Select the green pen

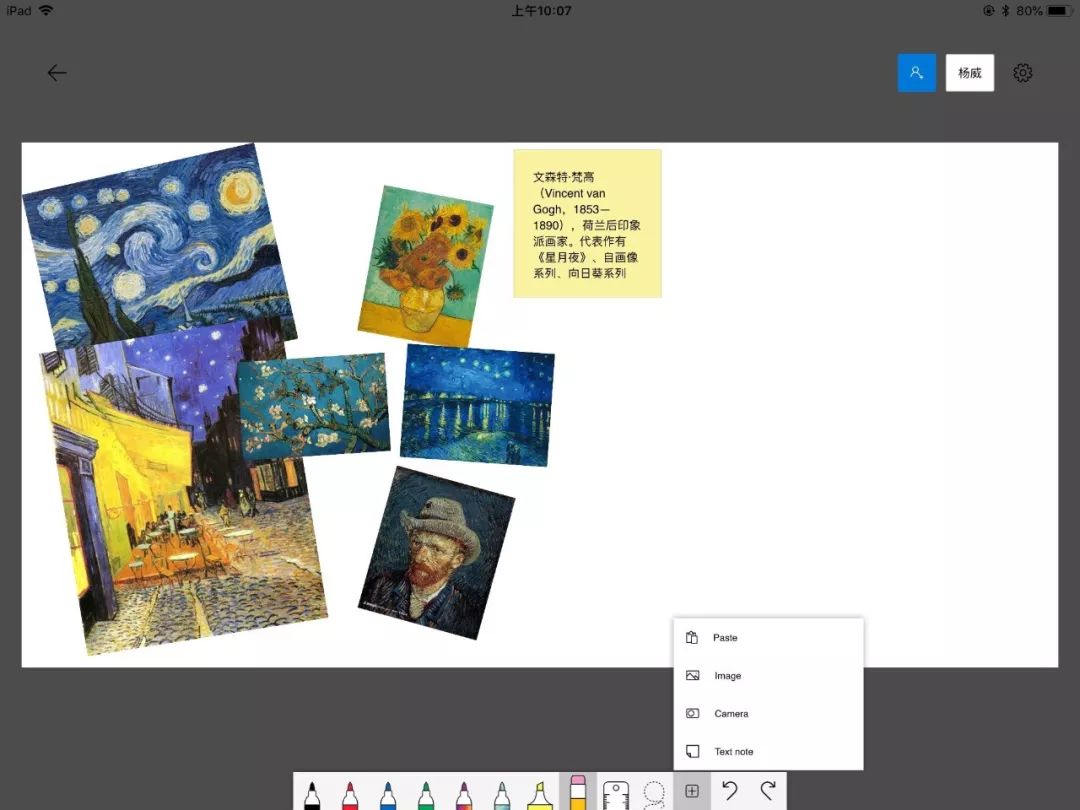click(426, 794)
